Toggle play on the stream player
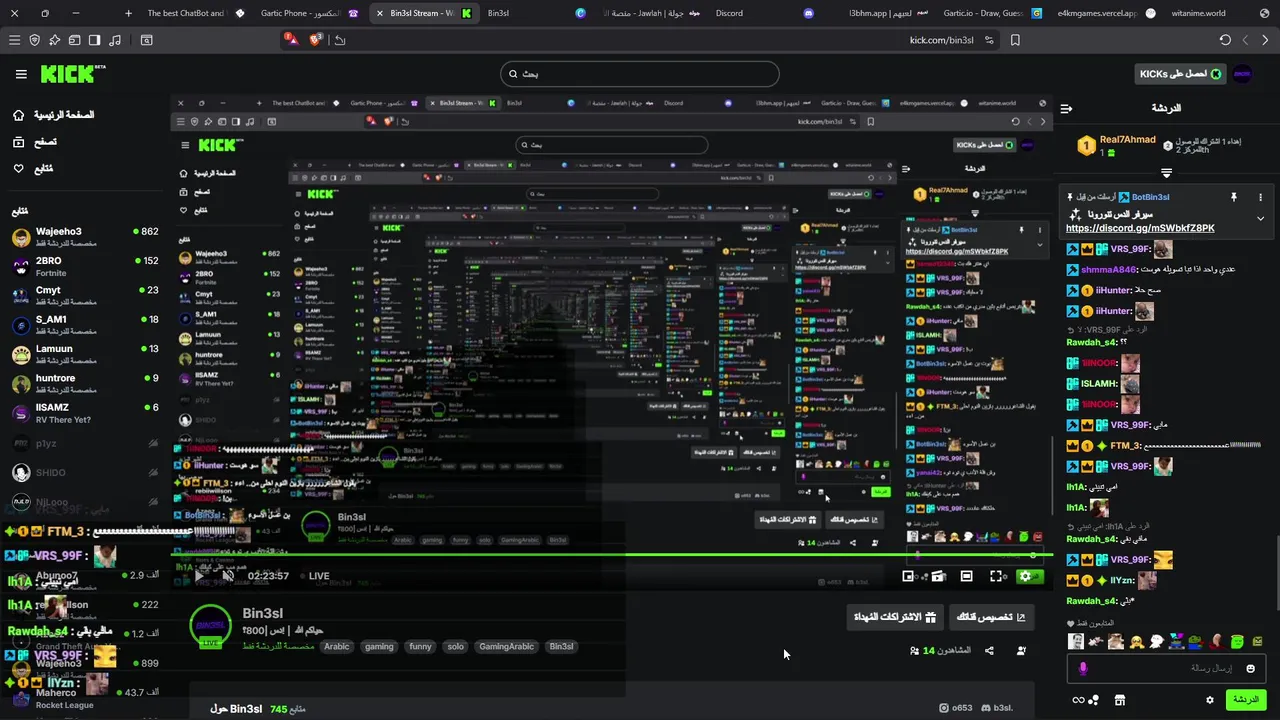 tap(198, 576)
